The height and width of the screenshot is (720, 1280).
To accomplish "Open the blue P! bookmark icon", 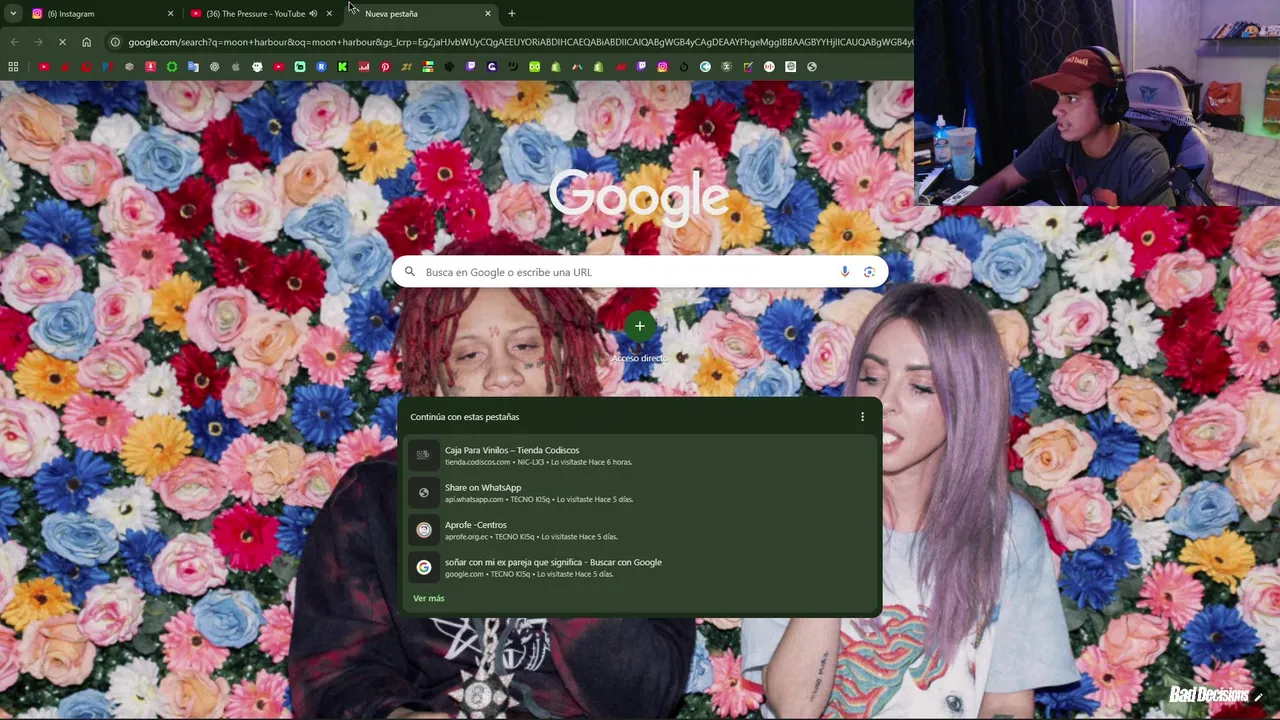I will tap(108, 67).
